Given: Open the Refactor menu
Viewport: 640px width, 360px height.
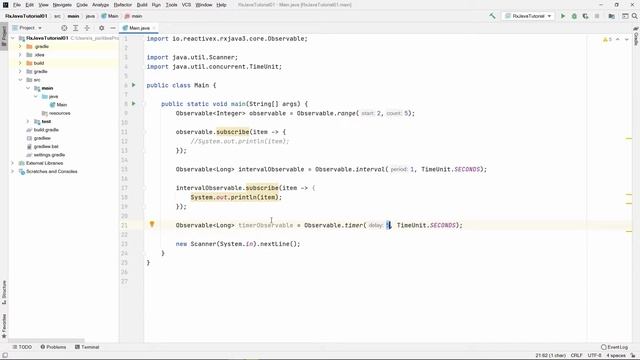Looking at the screenshot, I should (x=122, y=5).
